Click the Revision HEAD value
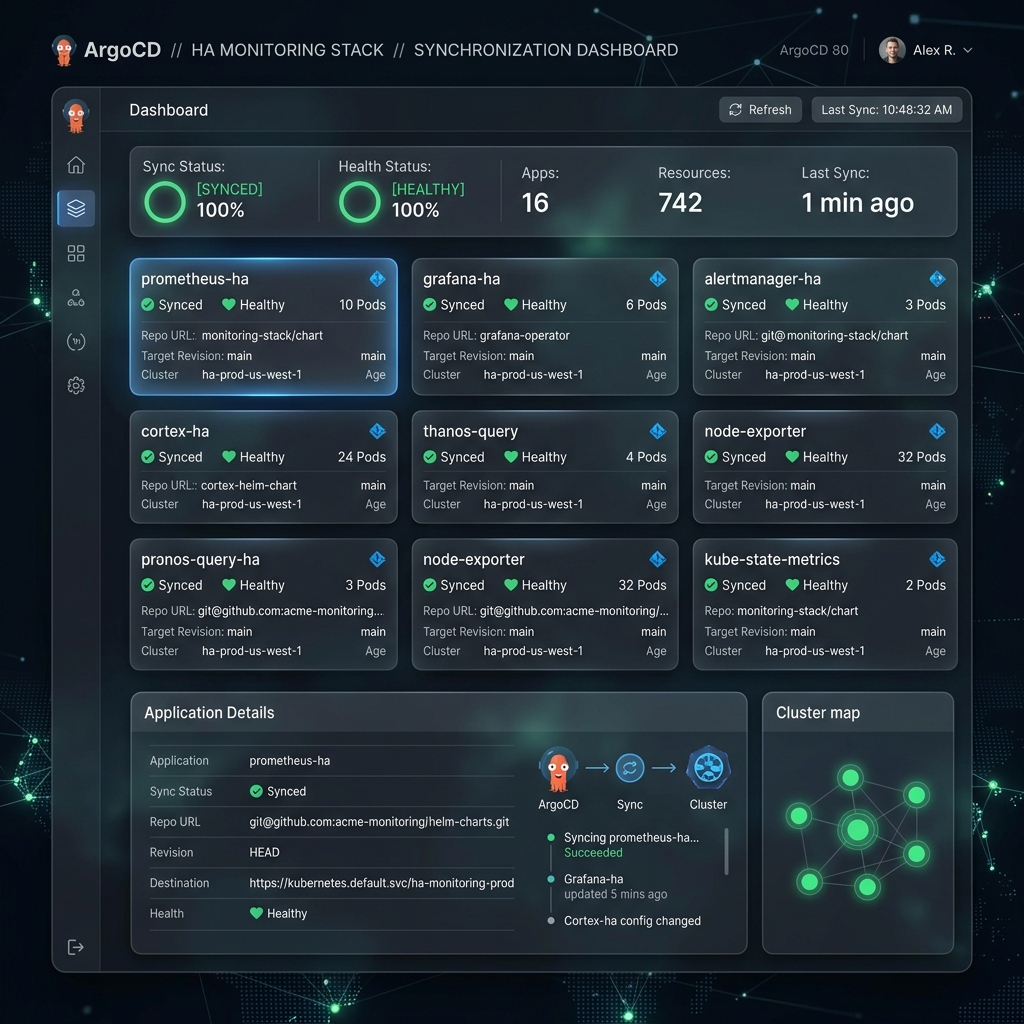The width and height of the screenshot is (1024, 1024). 264,852
